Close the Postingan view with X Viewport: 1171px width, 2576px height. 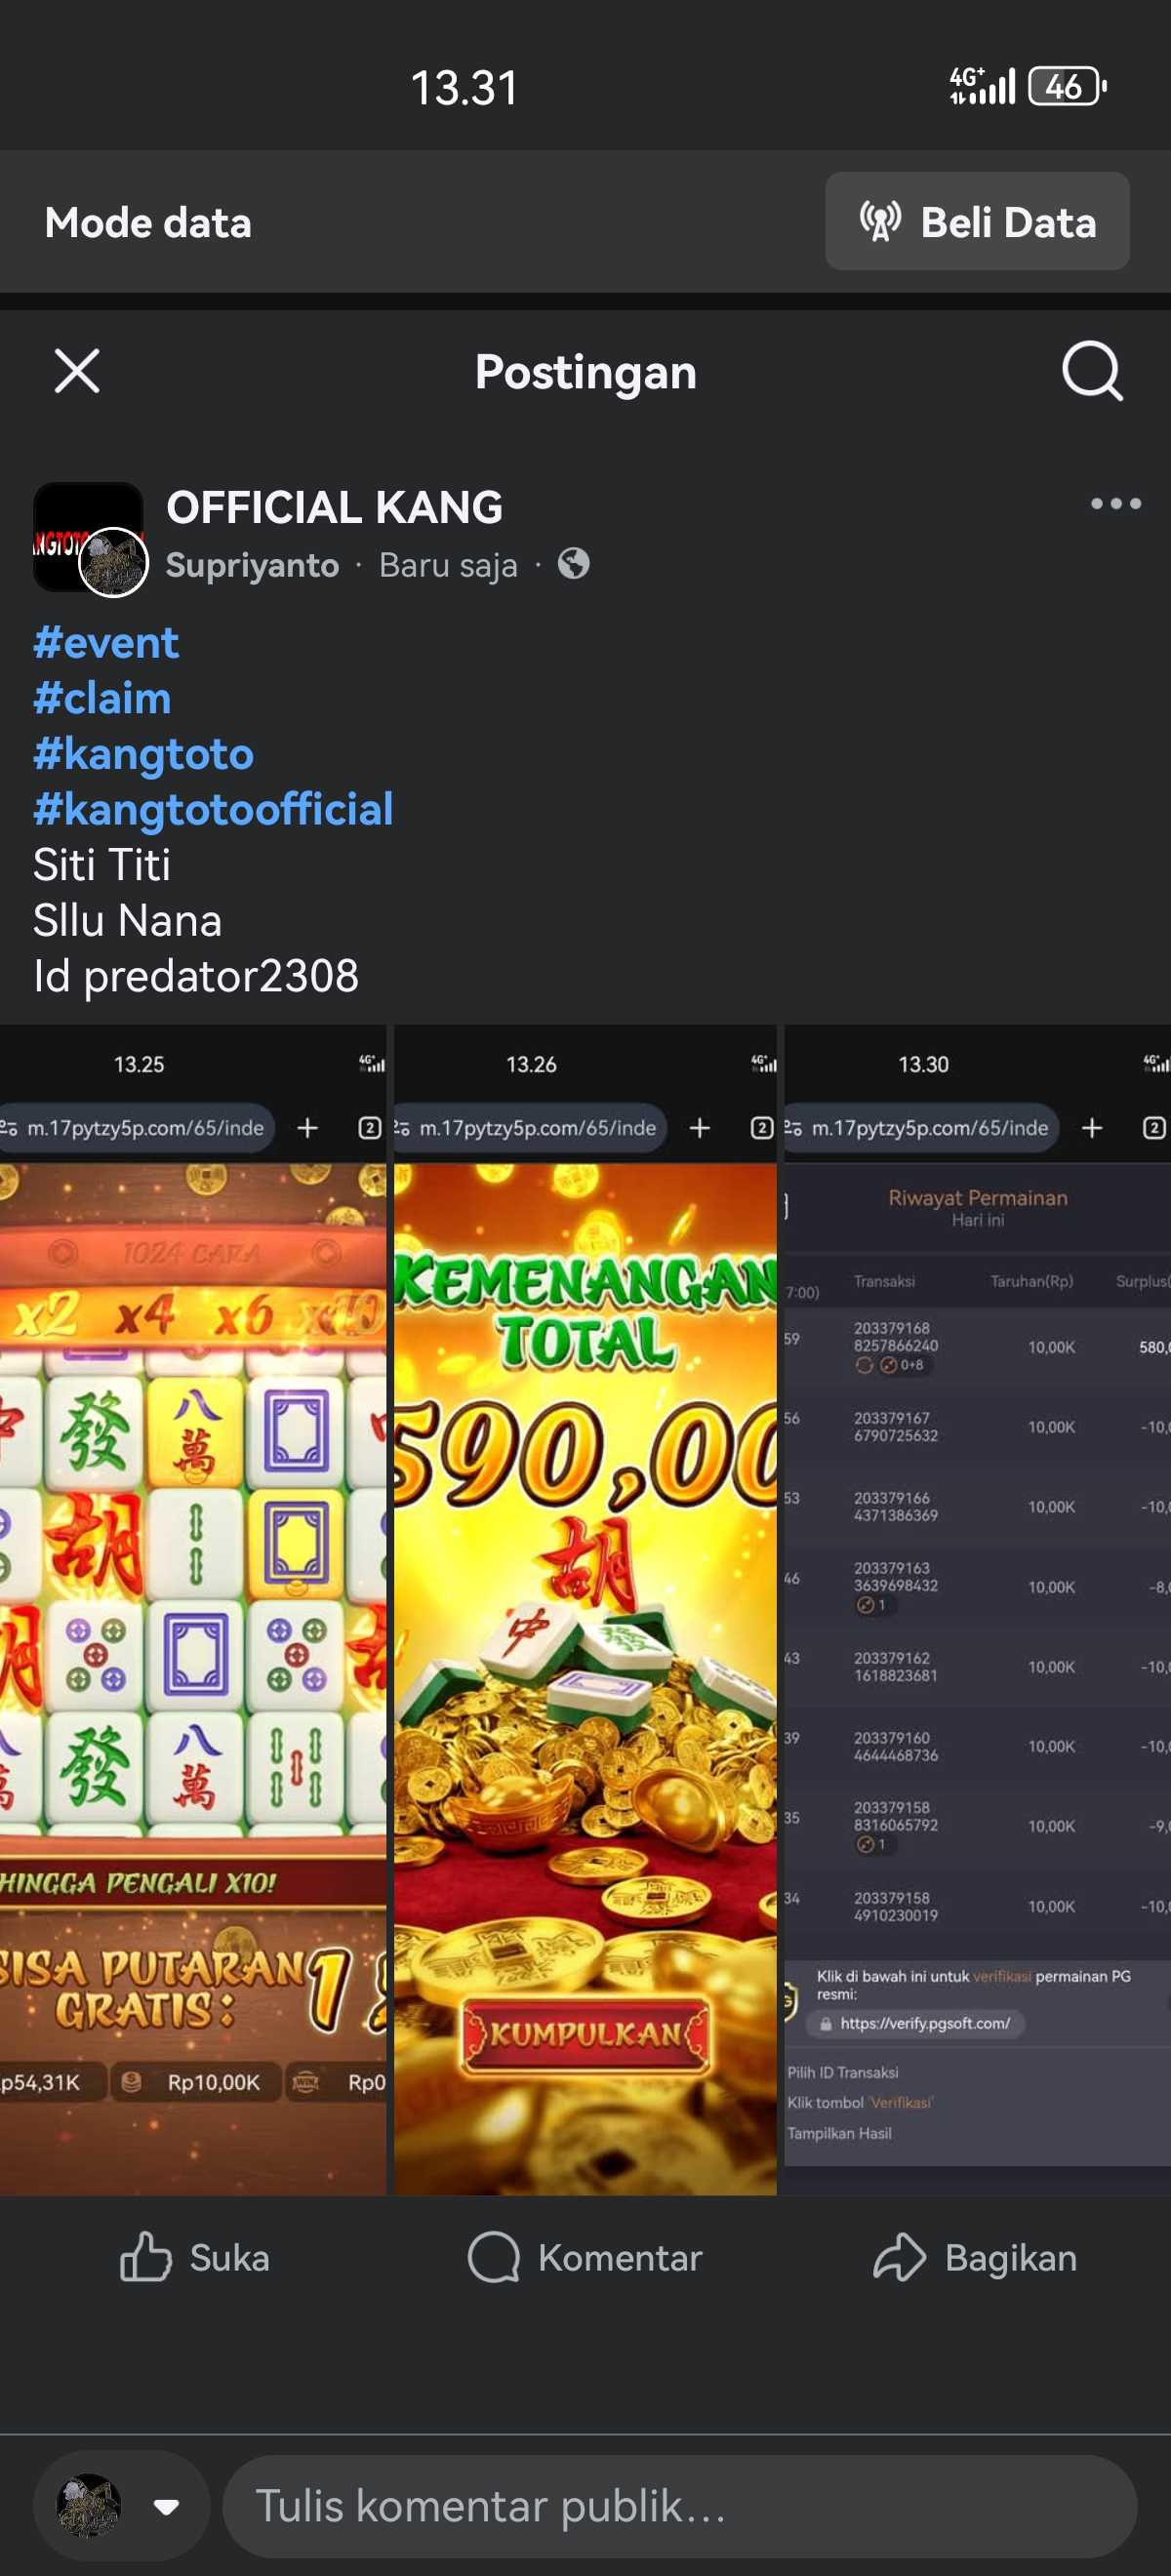coord(77,371)
